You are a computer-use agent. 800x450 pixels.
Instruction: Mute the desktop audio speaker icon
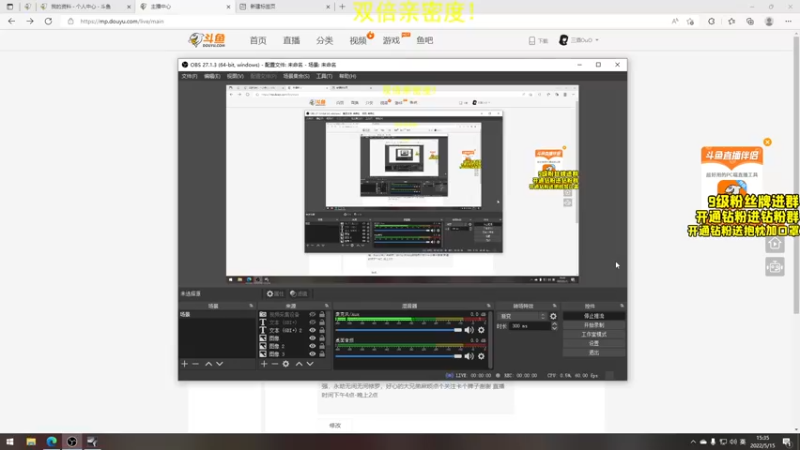click(x=469, y=356)
